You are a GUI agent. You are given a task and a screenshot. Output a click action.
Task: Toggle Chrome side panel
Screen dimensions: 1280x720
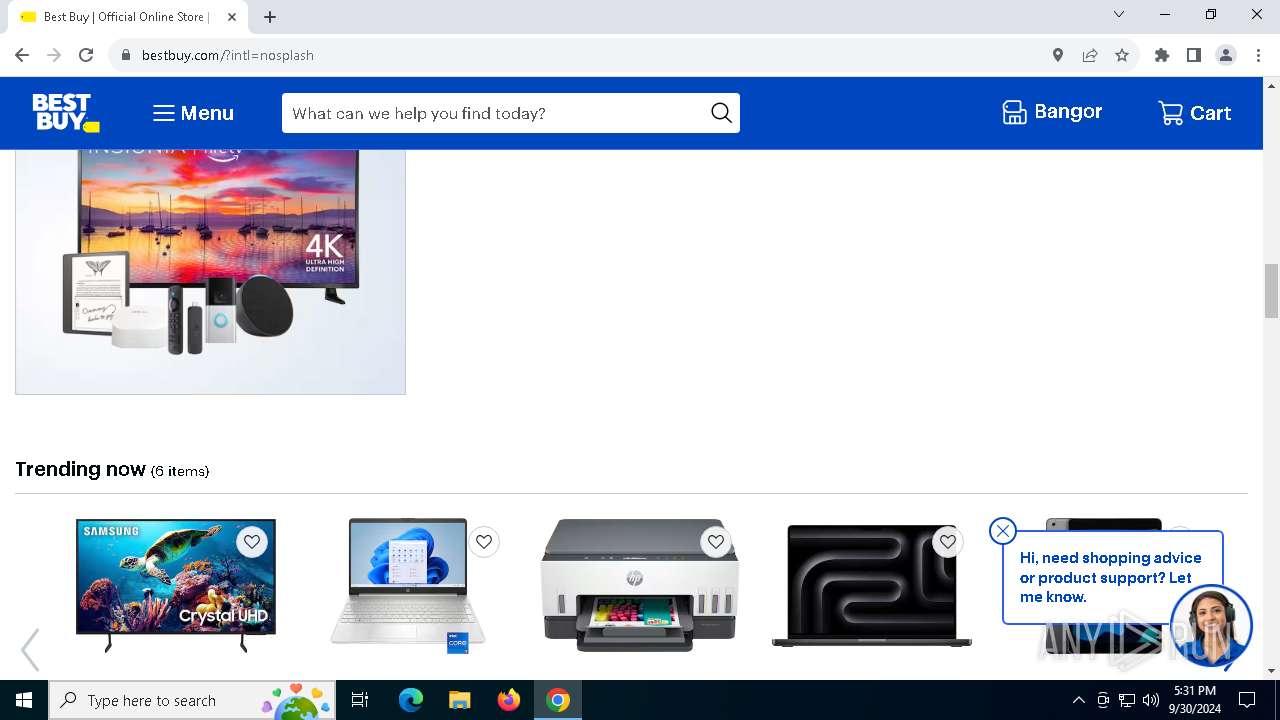point(1194,55)
